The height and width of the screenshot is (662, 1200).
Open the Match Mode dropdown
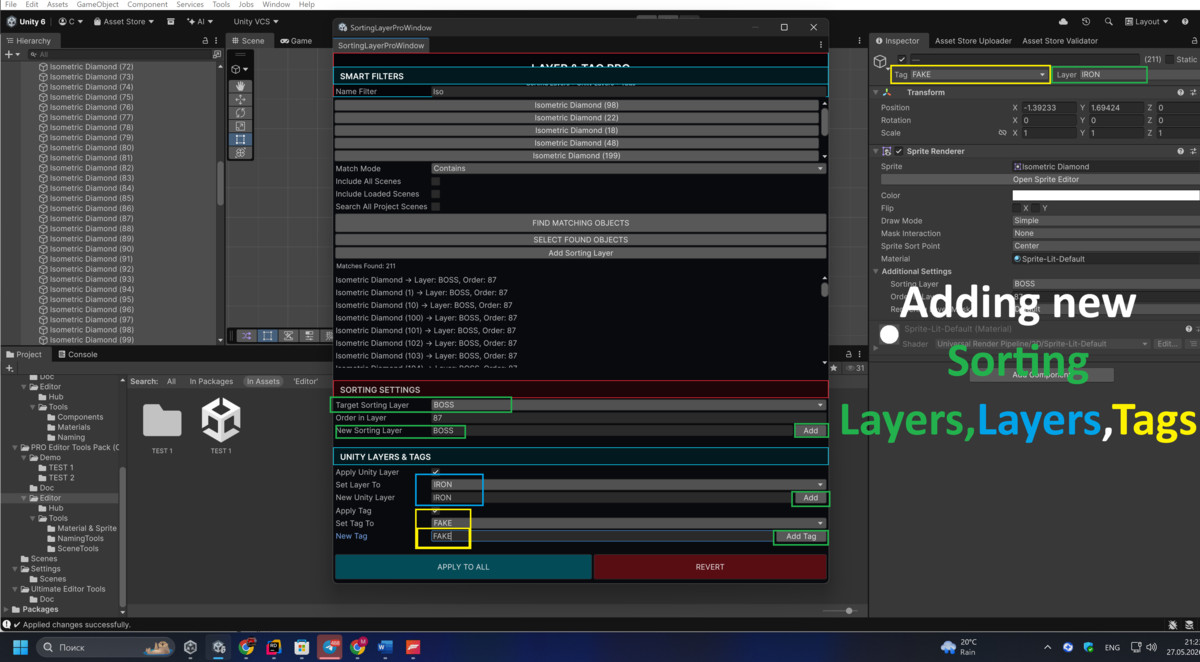pyautogui.click(x=628, y=168)
